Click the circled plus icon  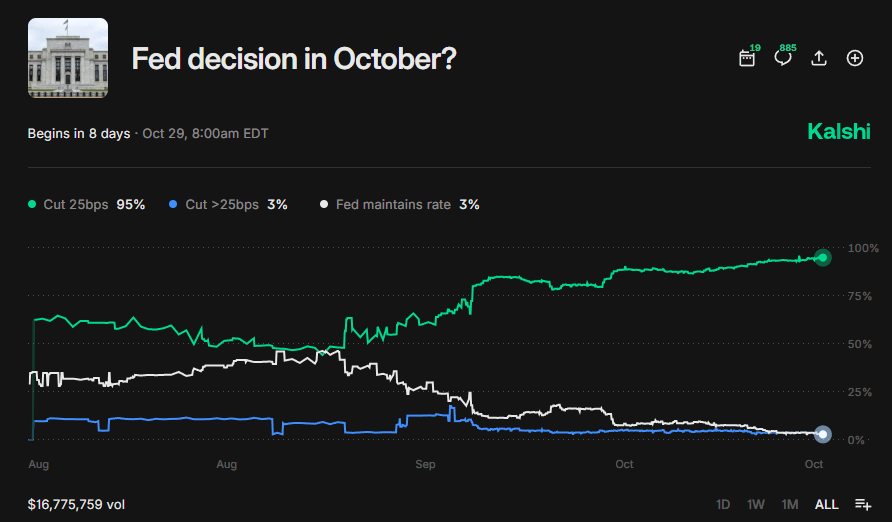pyautogui.click(x=855, y=58)
